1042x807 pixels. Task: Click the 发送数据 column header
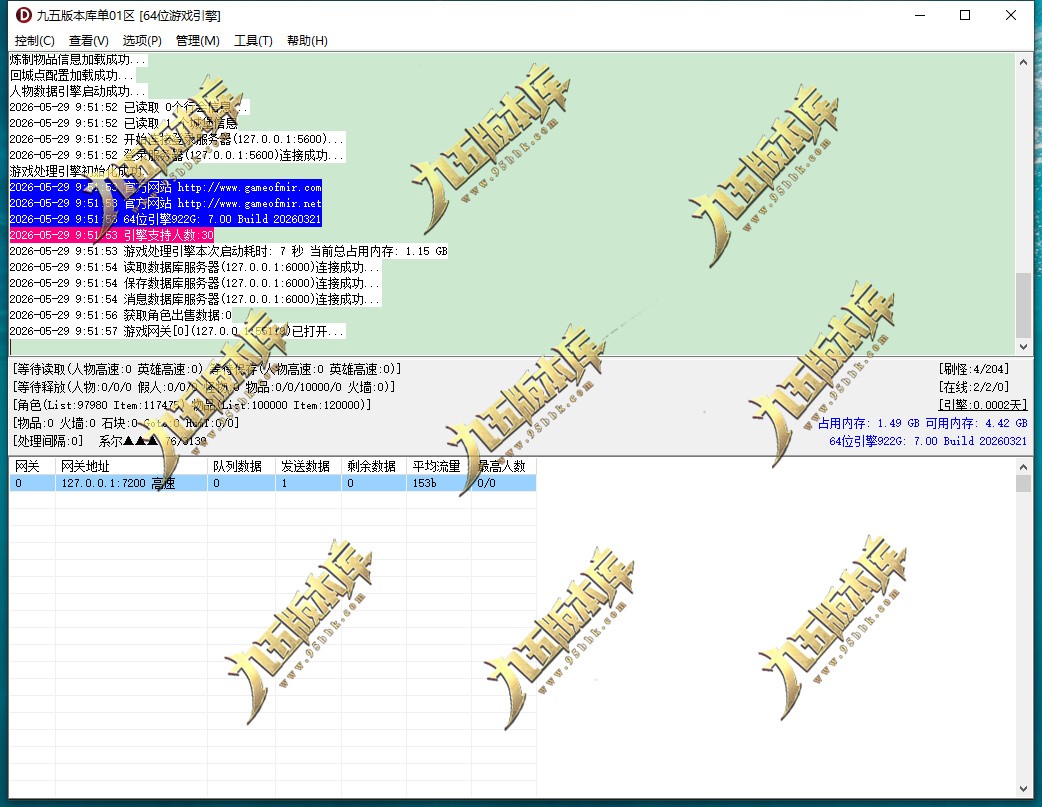(x=308, y=466)
